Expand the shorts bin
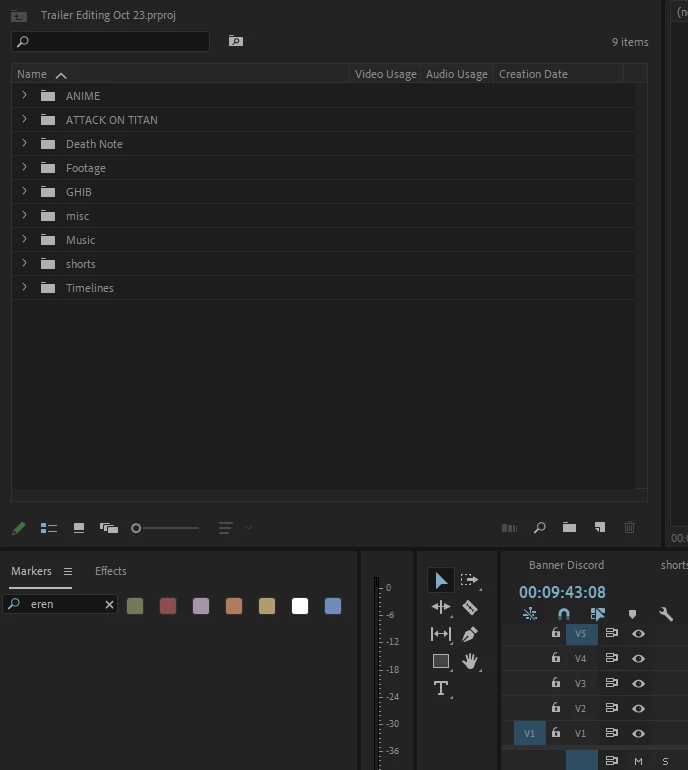 tap(24, 263)
